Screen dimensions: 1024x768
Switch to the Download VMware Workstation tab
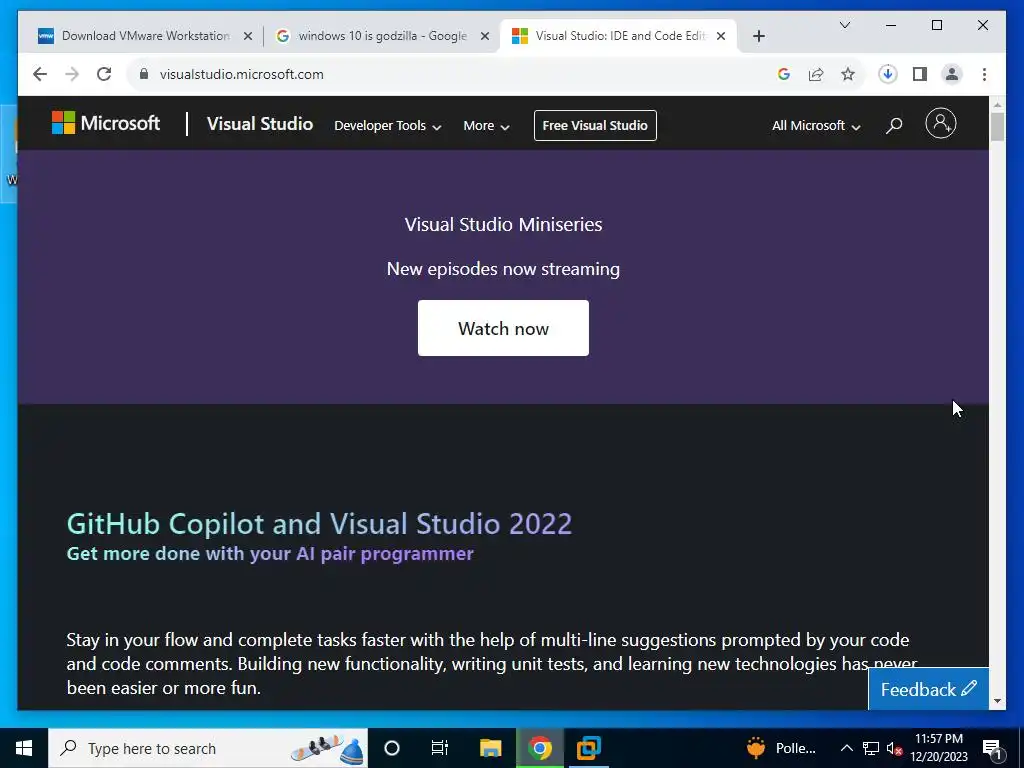coord(145,36)
